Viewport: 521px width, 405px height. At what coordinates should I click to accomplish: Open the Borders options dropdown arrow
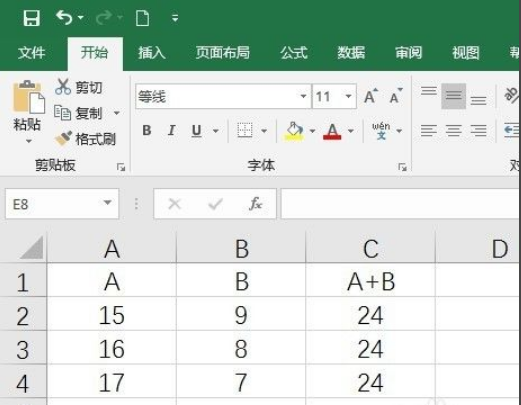pyautogui.click(x=264, y=131)
